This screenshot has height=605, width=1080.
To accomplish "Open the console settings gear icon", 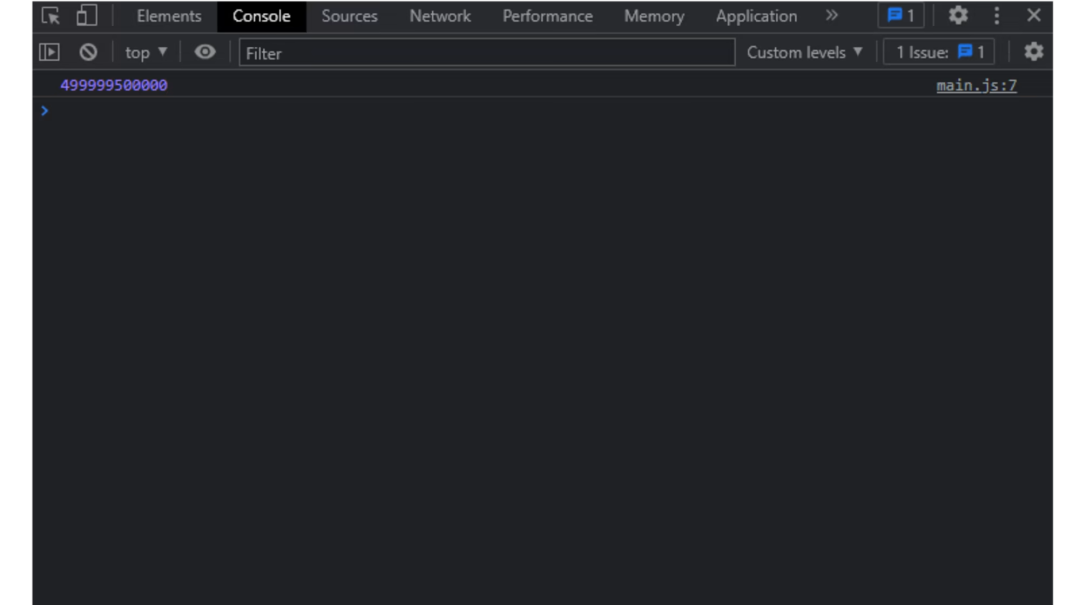I will (x=1034, y=52).
